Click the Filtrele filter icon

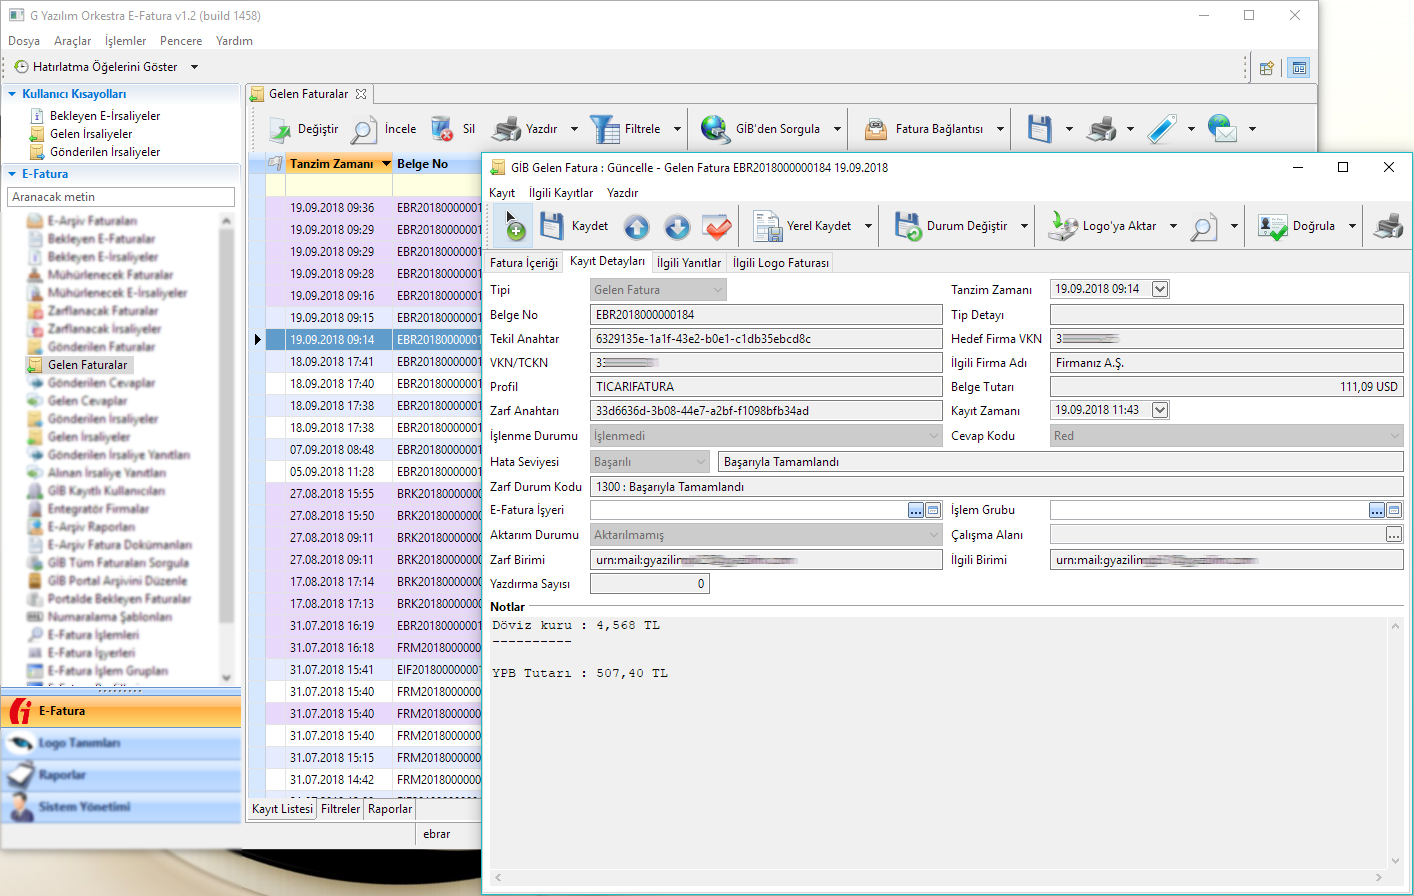604,129
